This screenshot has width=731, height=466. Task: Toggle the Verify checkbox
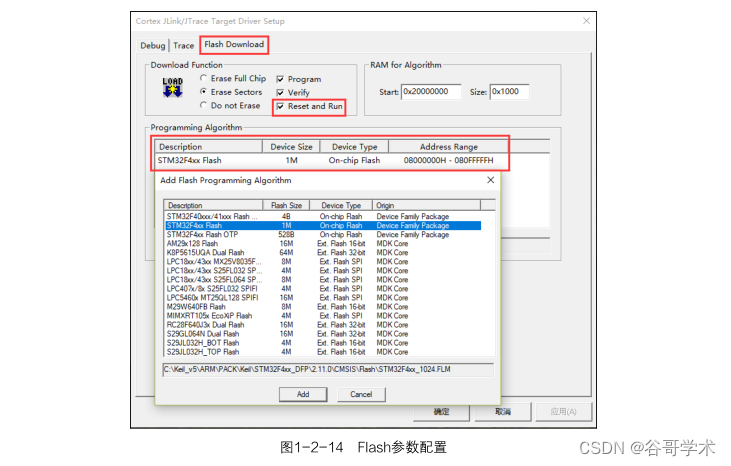(x=280, y=93)
